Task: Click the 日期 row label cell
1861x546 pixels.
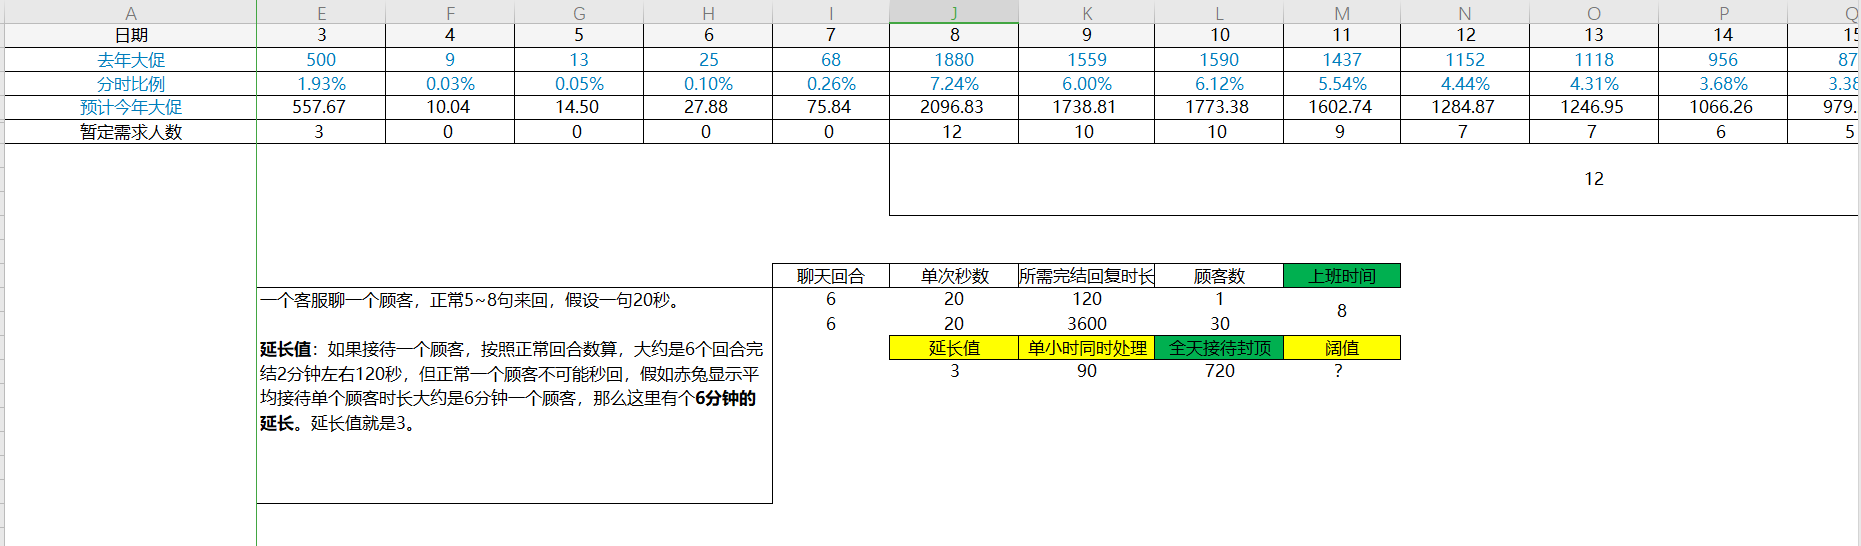Action: [131, 35]
